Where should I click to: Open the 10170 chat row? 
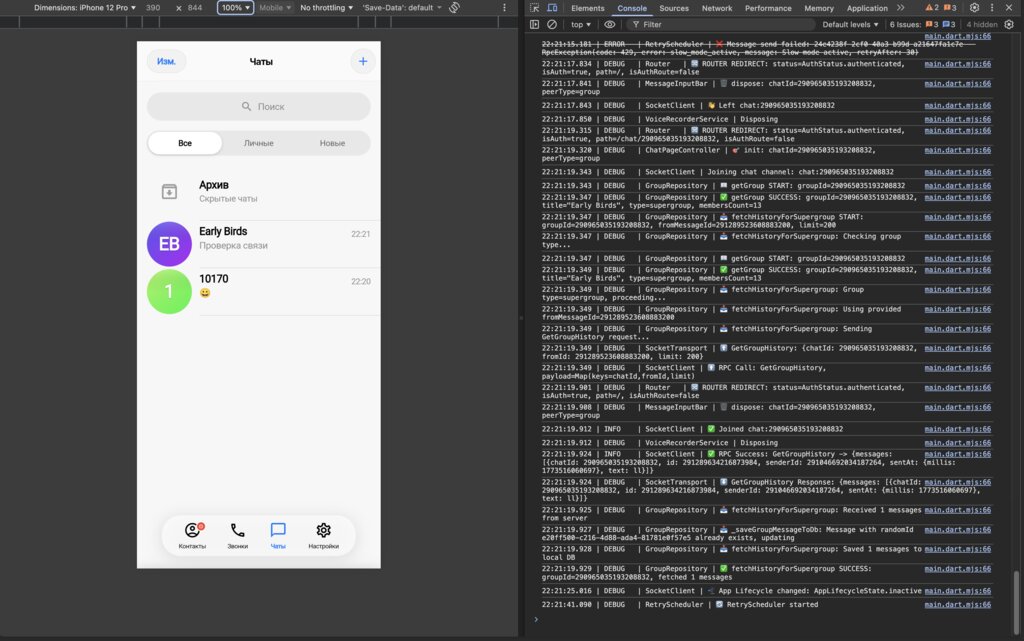[x=259, y=291]
